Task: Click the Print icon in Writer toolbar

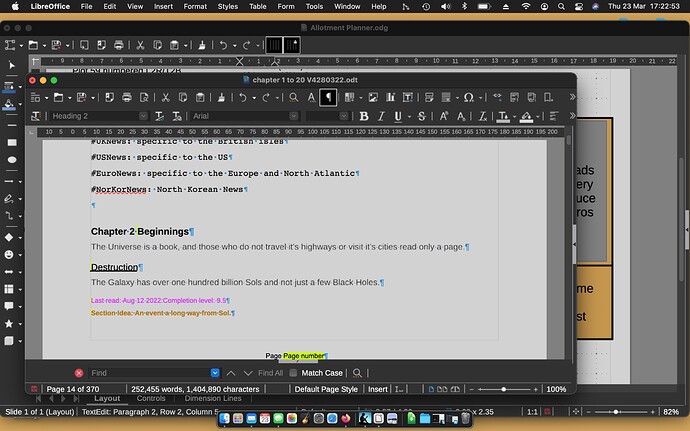Action: point(127,98)
